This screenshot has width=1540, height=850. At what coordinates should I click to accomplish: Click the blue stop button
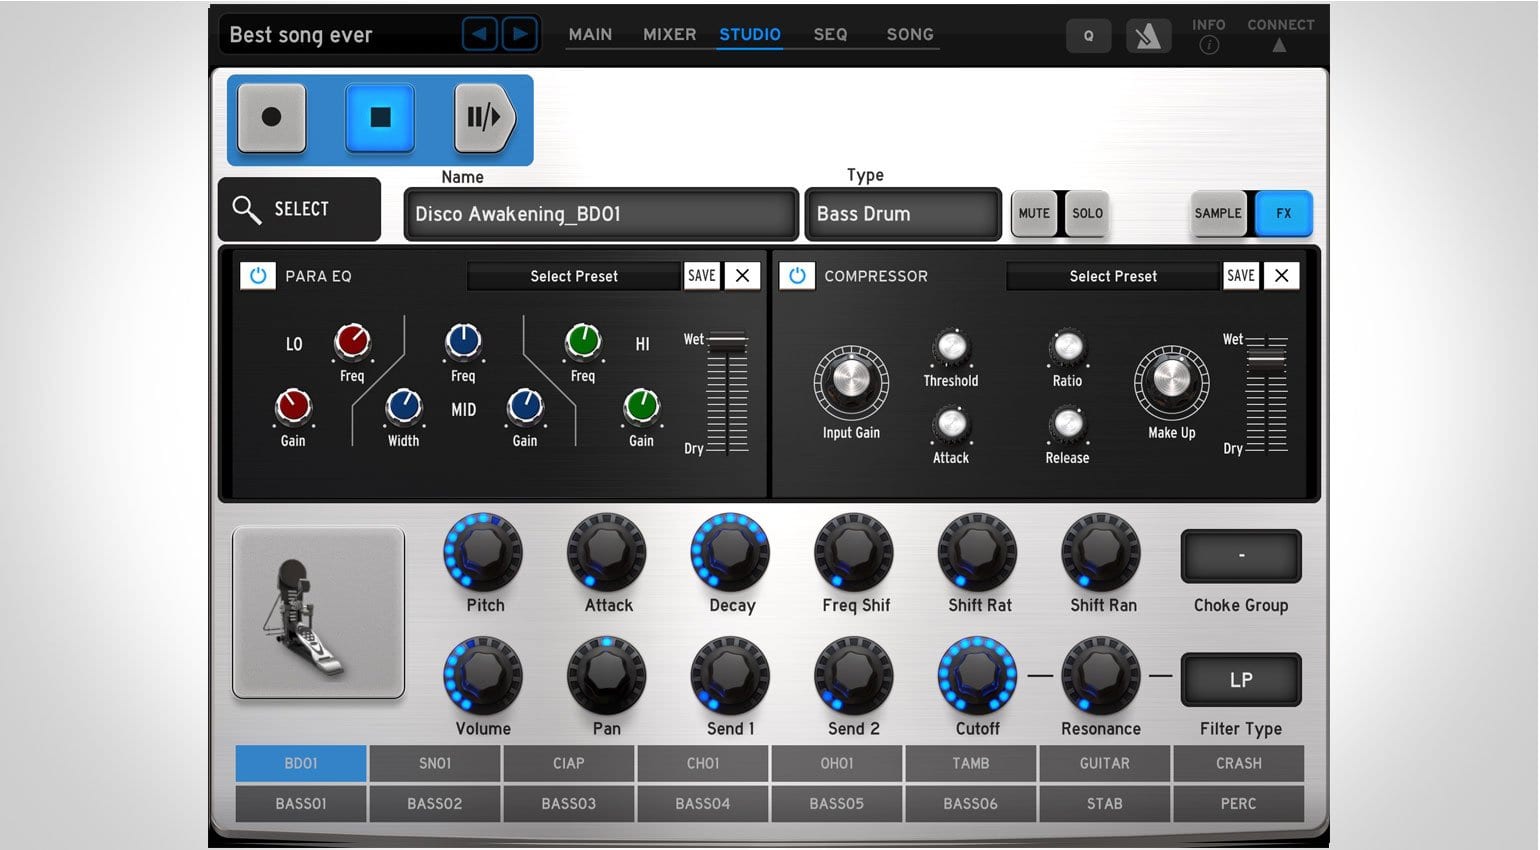coord(380,118)
